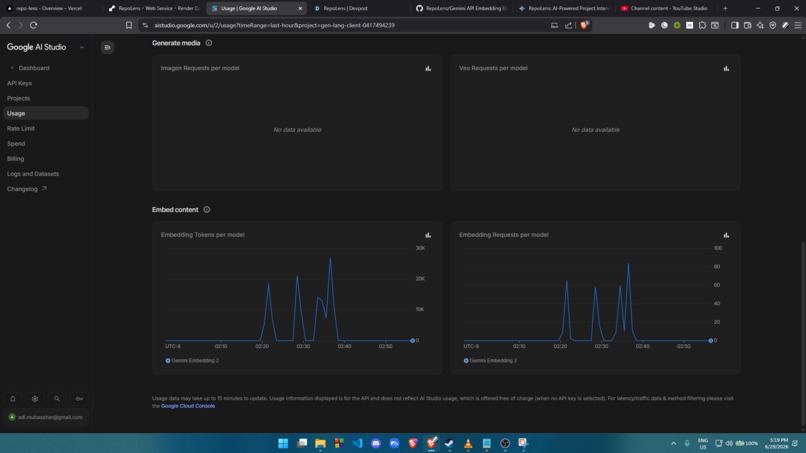This screenshot has width=806, height=453.
Task: Open browser sidebar panel toggle
Action: (x=735, y=25)
